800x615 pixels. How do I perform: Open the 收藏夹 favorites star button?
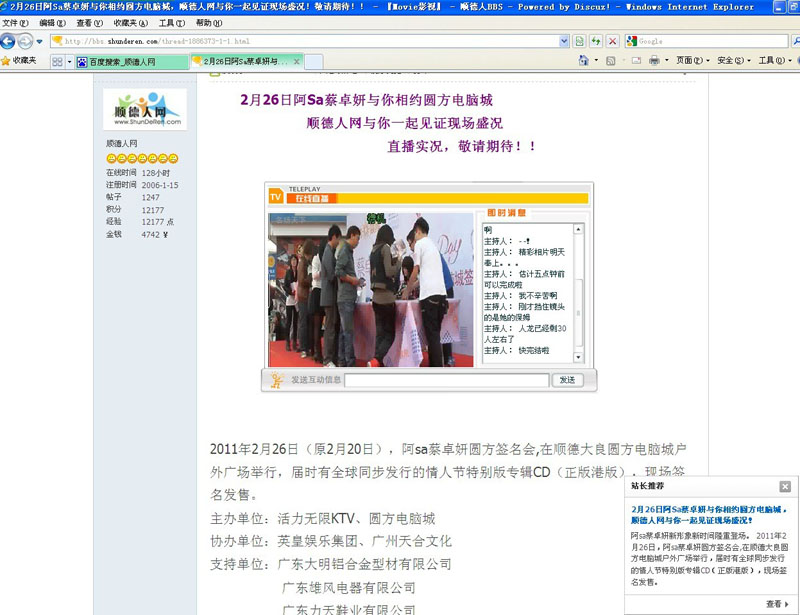19,61
